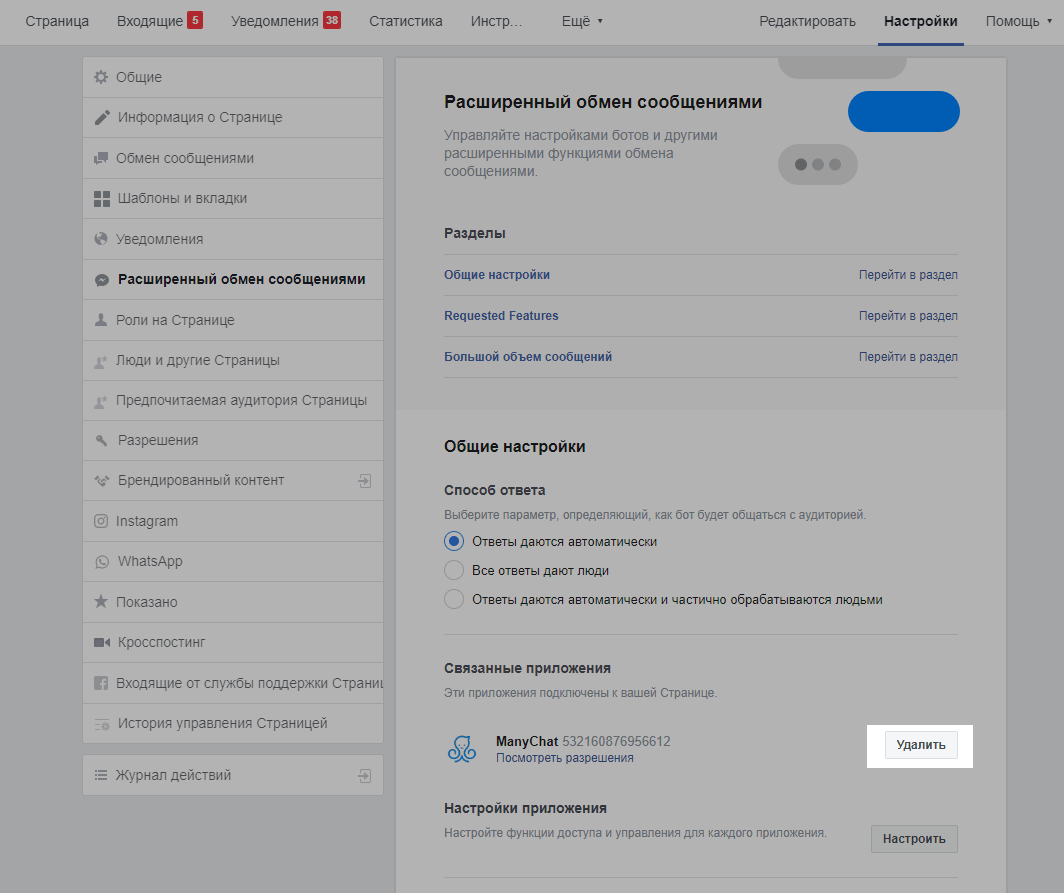The height and width of the screenshot is (893, 1064).
Task: Click the pencil icon for Информация о Странице
Action: (x=102, y=117)
